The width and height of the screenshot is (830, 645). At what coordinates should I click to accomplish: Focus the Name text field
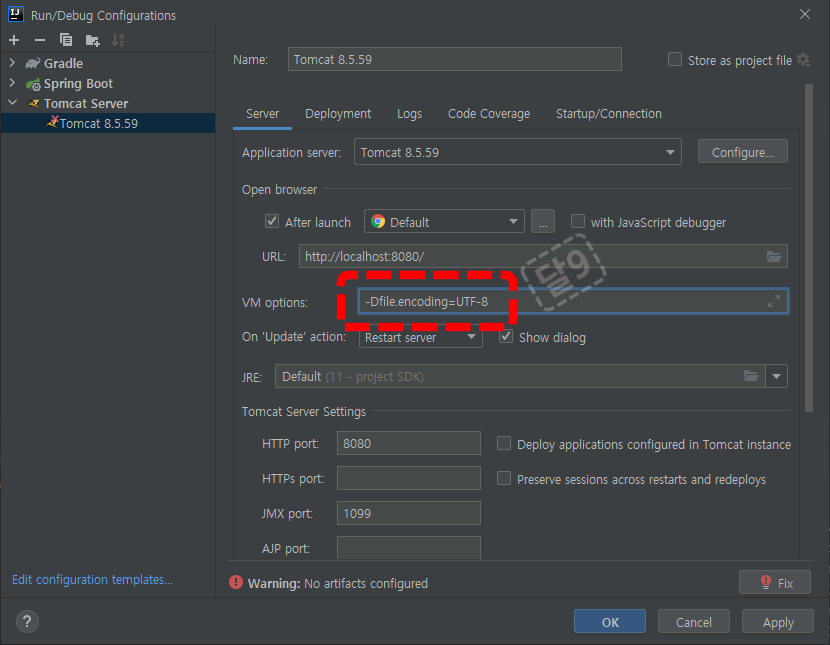coord(454,59)
